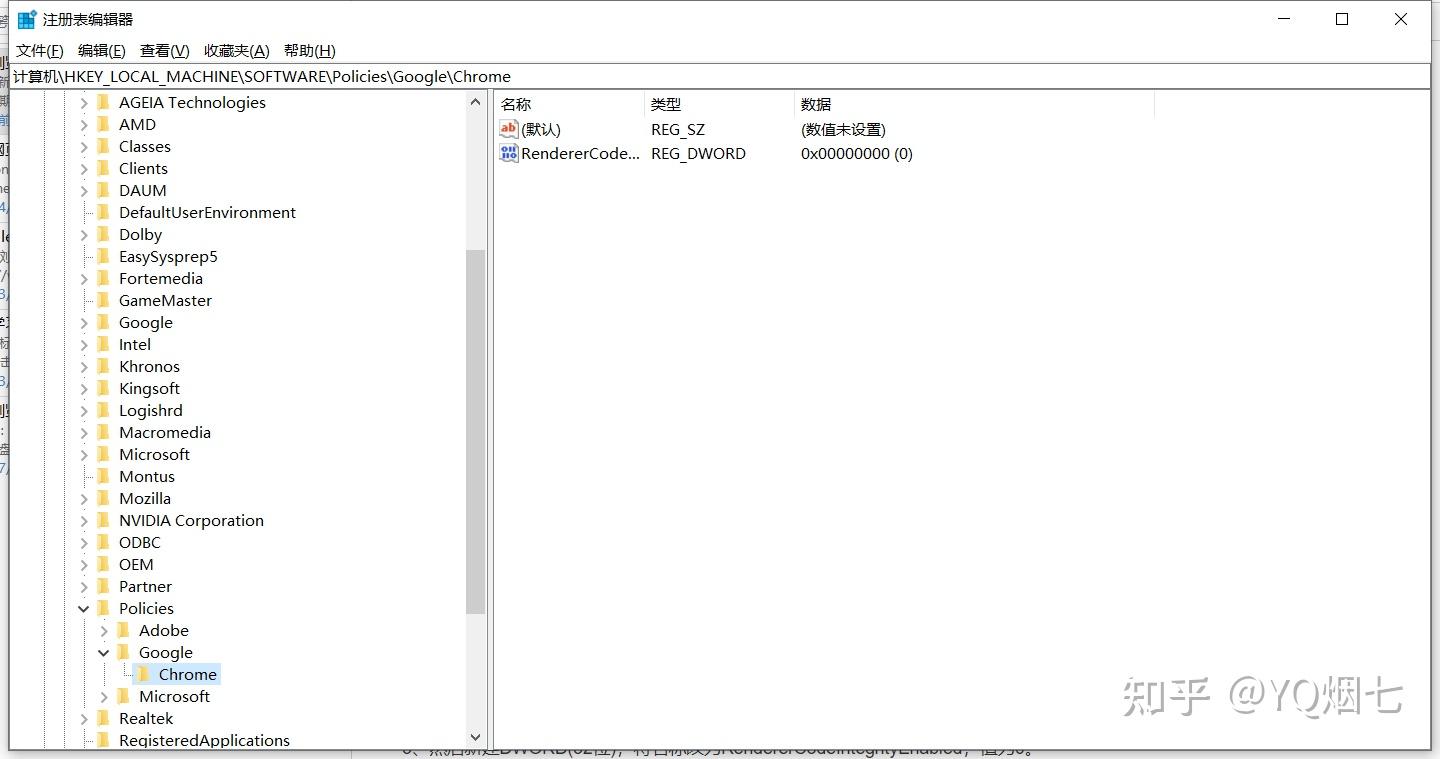This screenshot has height=759, width=1440.
Task: Click the Logishrd folder icon
Action: click(x=104, y=410)
